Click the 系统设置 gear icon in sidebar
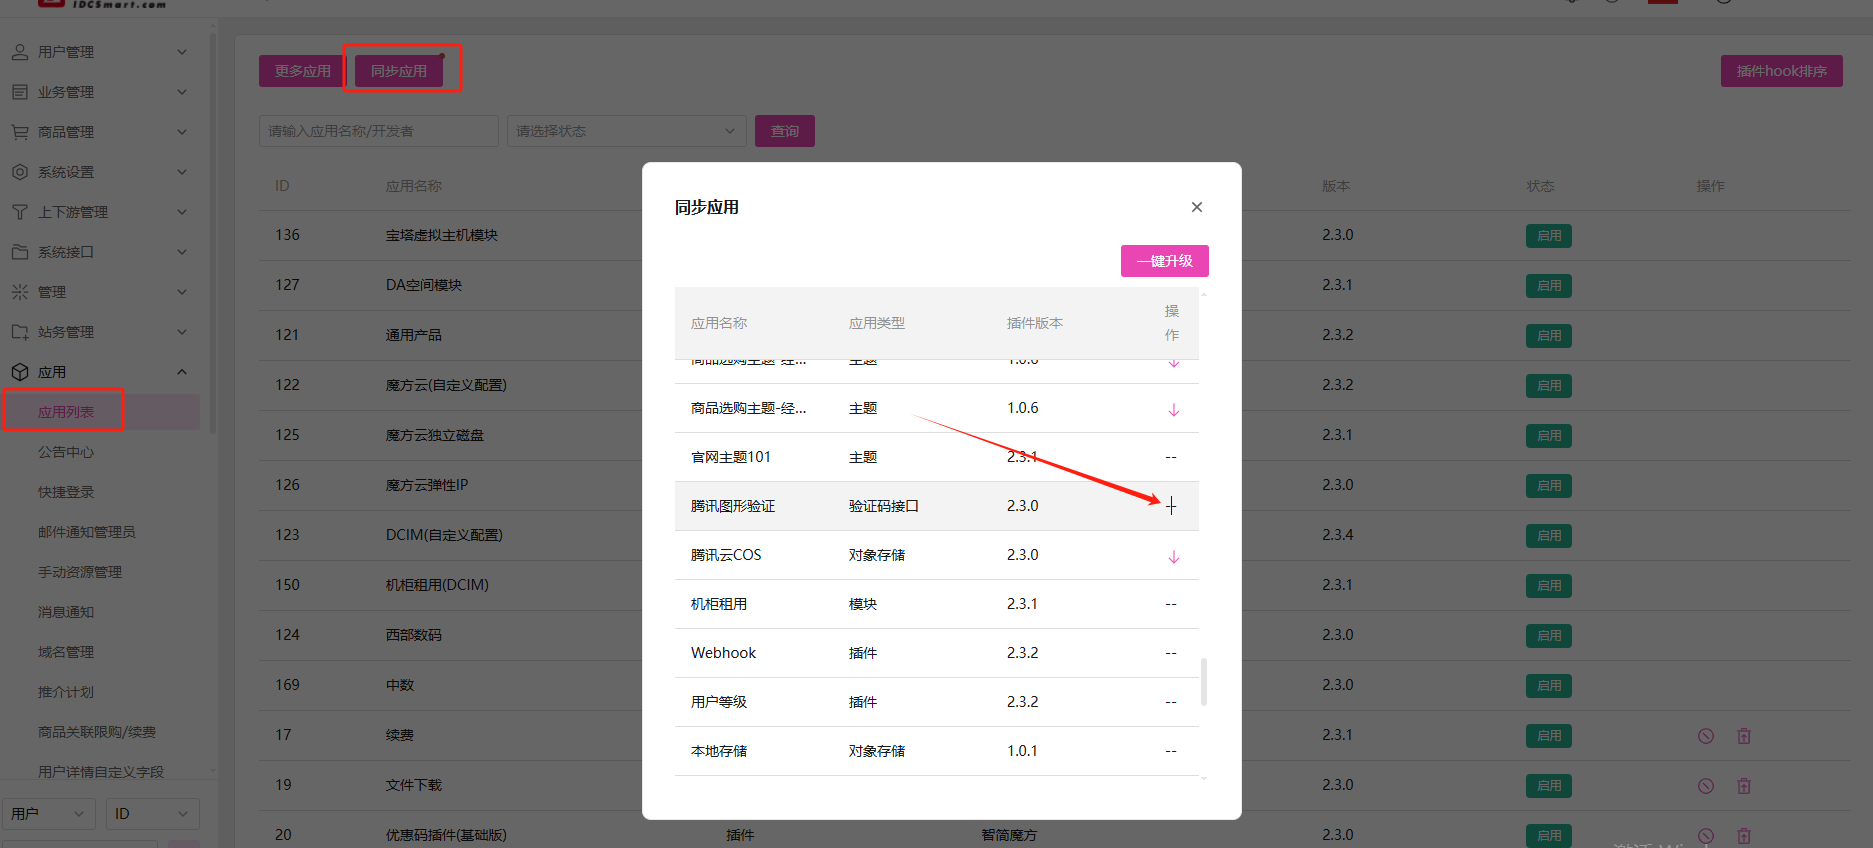 [20, 172]
